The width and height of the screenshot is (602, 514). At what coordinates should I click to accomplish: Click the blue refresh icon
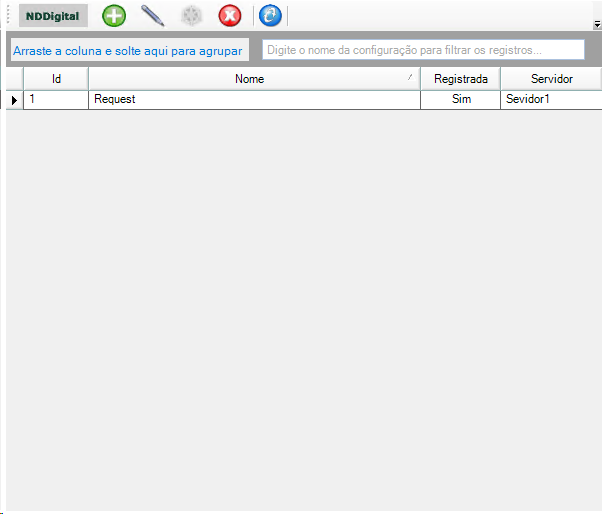click(270, 16)
